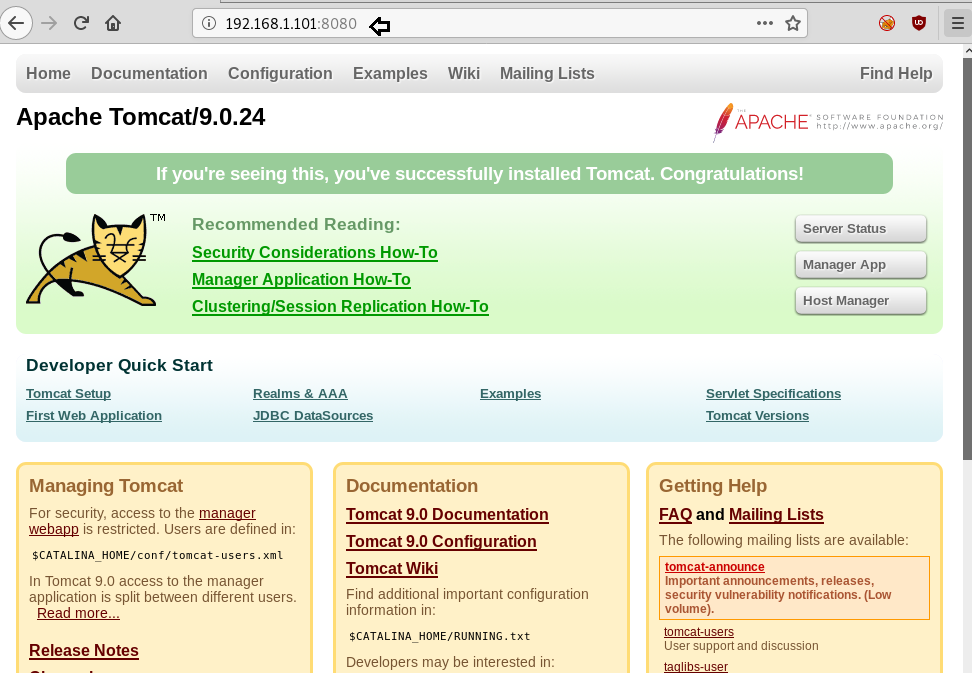This screenshot has height=673, width=972.
Task: Open the Tomcat Wiki link
Action: pos(392,569)
